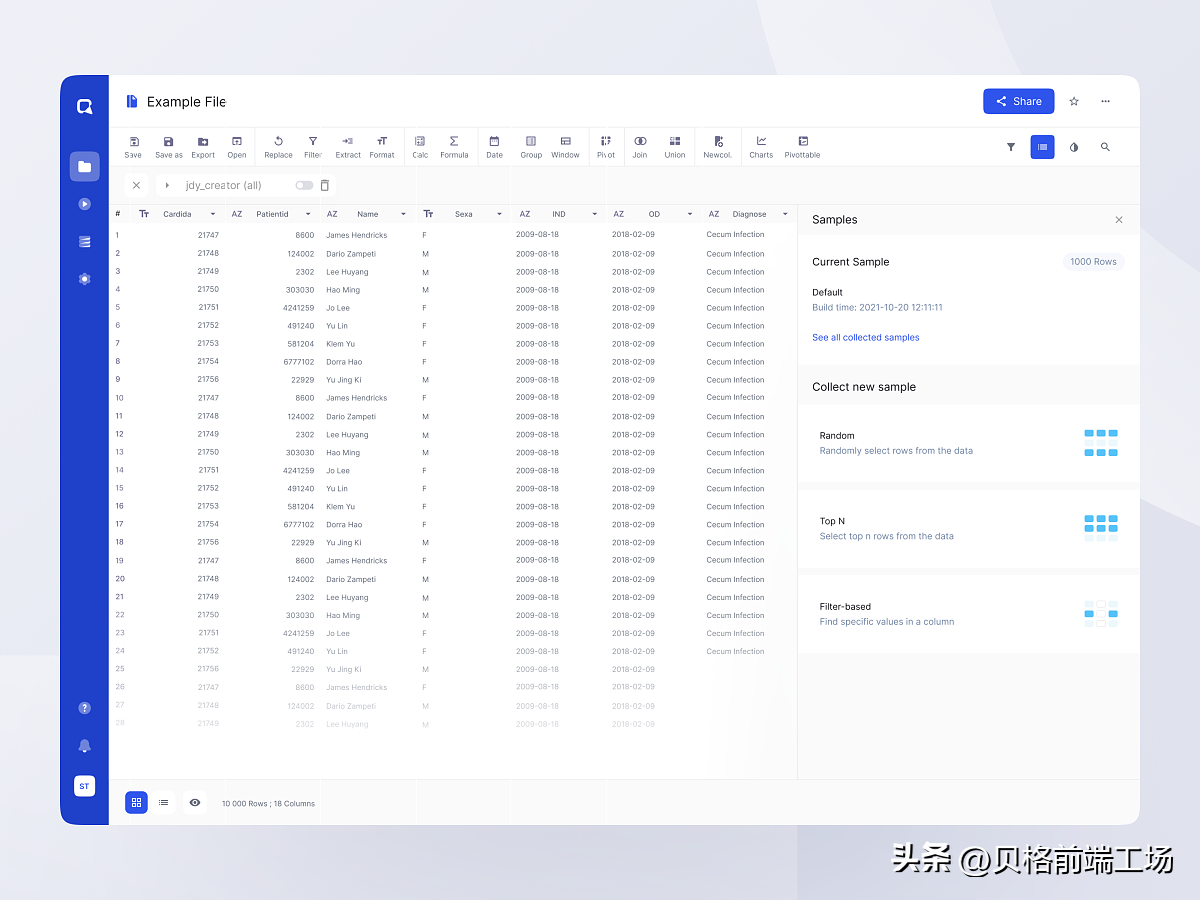Image resolution: width=1200 pixels, height=900 pixels.
Task: Choose the Random sample option
Action: coord(968,443)
